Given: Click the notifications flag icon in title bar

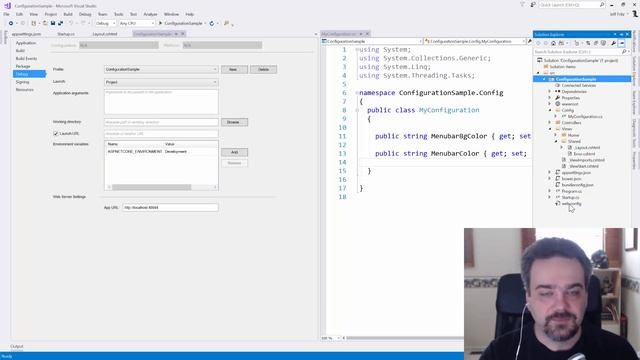Looking at the screenshot, I should 522,4.
